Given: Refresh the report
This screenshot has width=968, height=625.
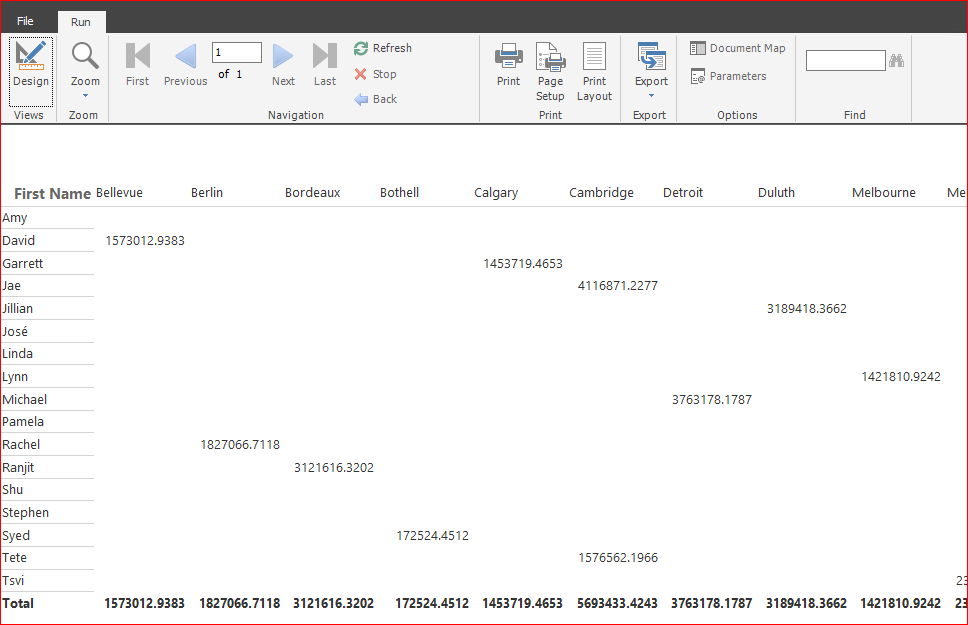Looking at the screenshot, I should [382, 48].
